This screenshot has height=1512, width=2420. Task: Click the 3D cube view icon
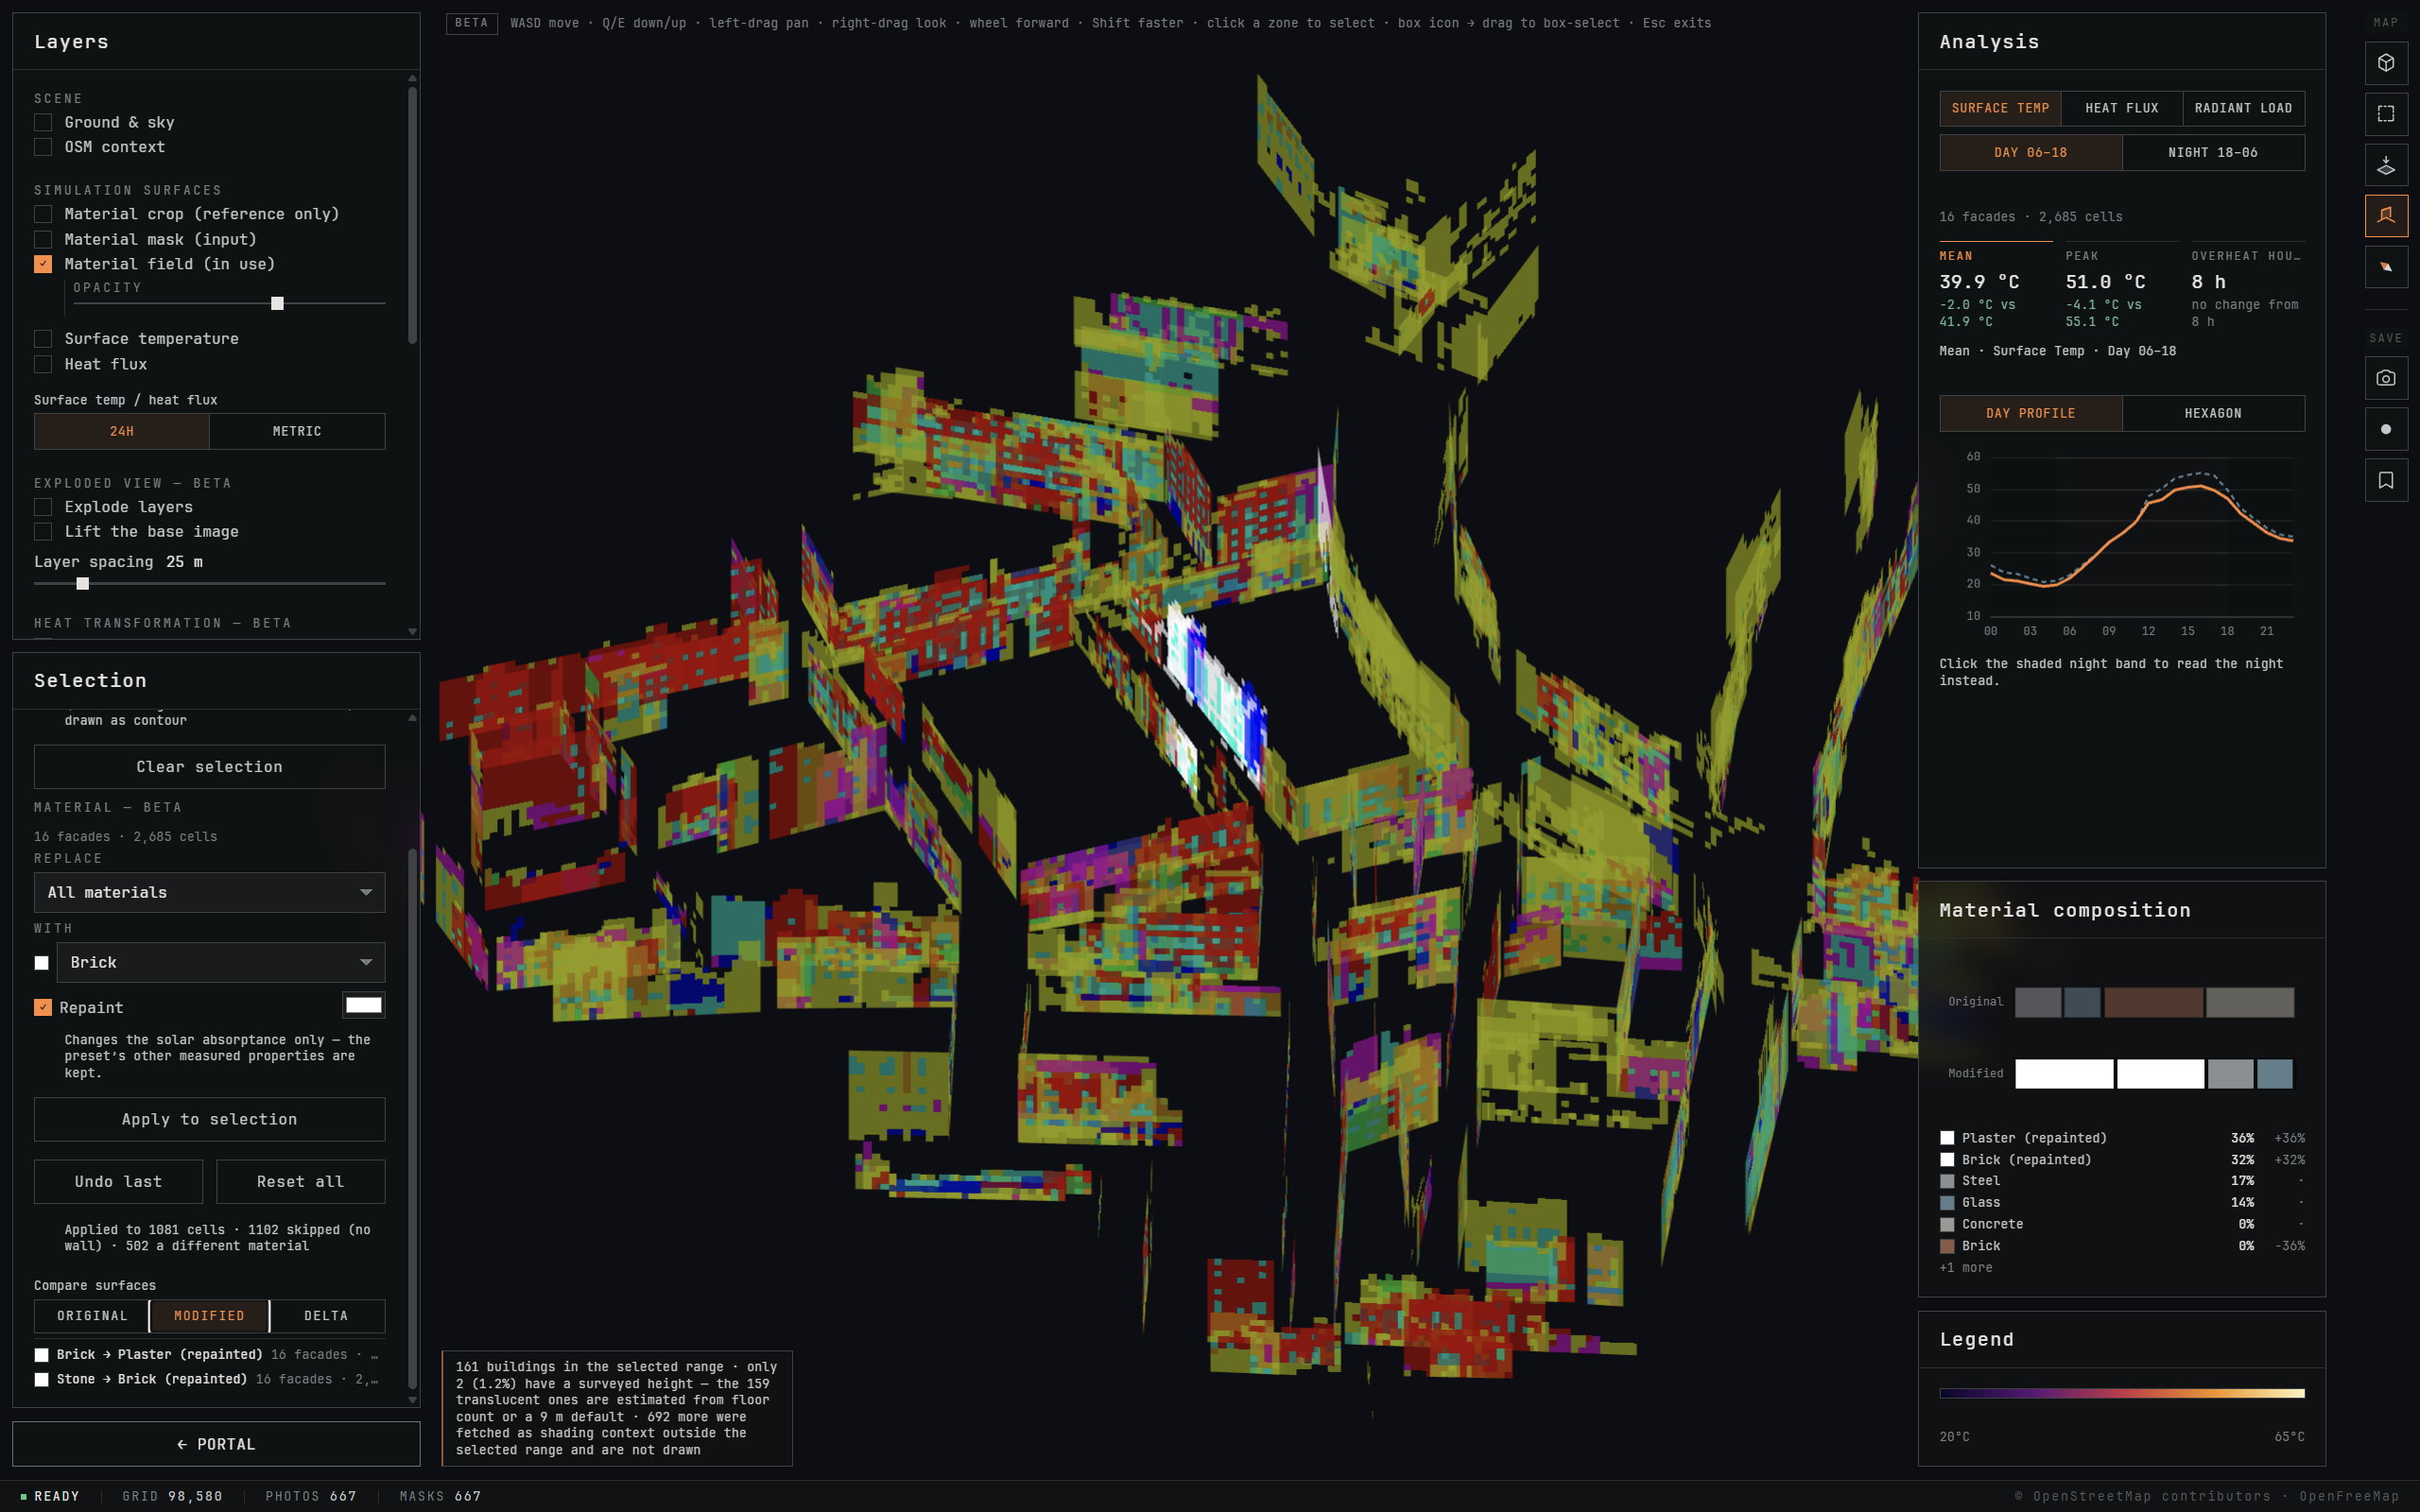click(2385, 63)
